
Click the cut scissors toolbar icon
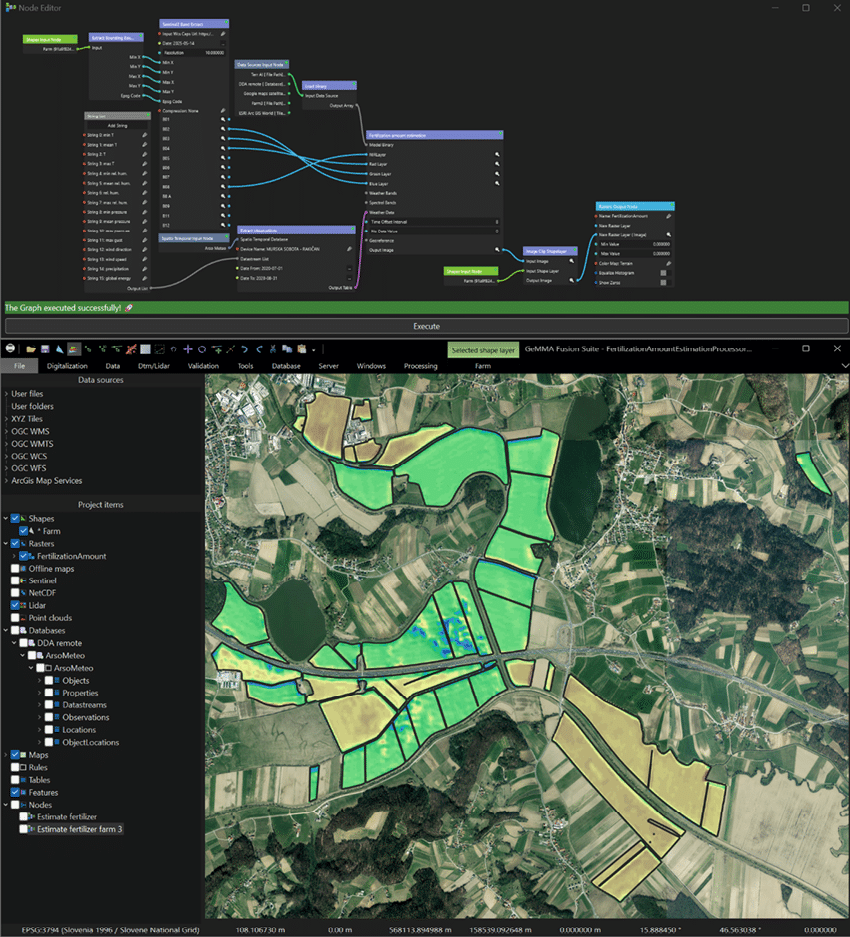272,349
